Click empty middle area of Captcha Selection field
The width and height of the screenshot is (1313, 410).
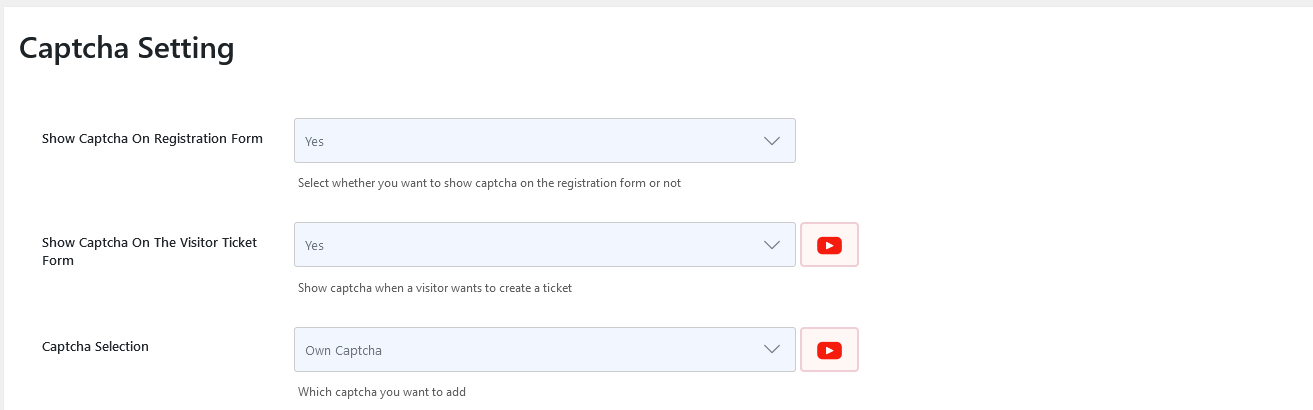pos(560,350)
